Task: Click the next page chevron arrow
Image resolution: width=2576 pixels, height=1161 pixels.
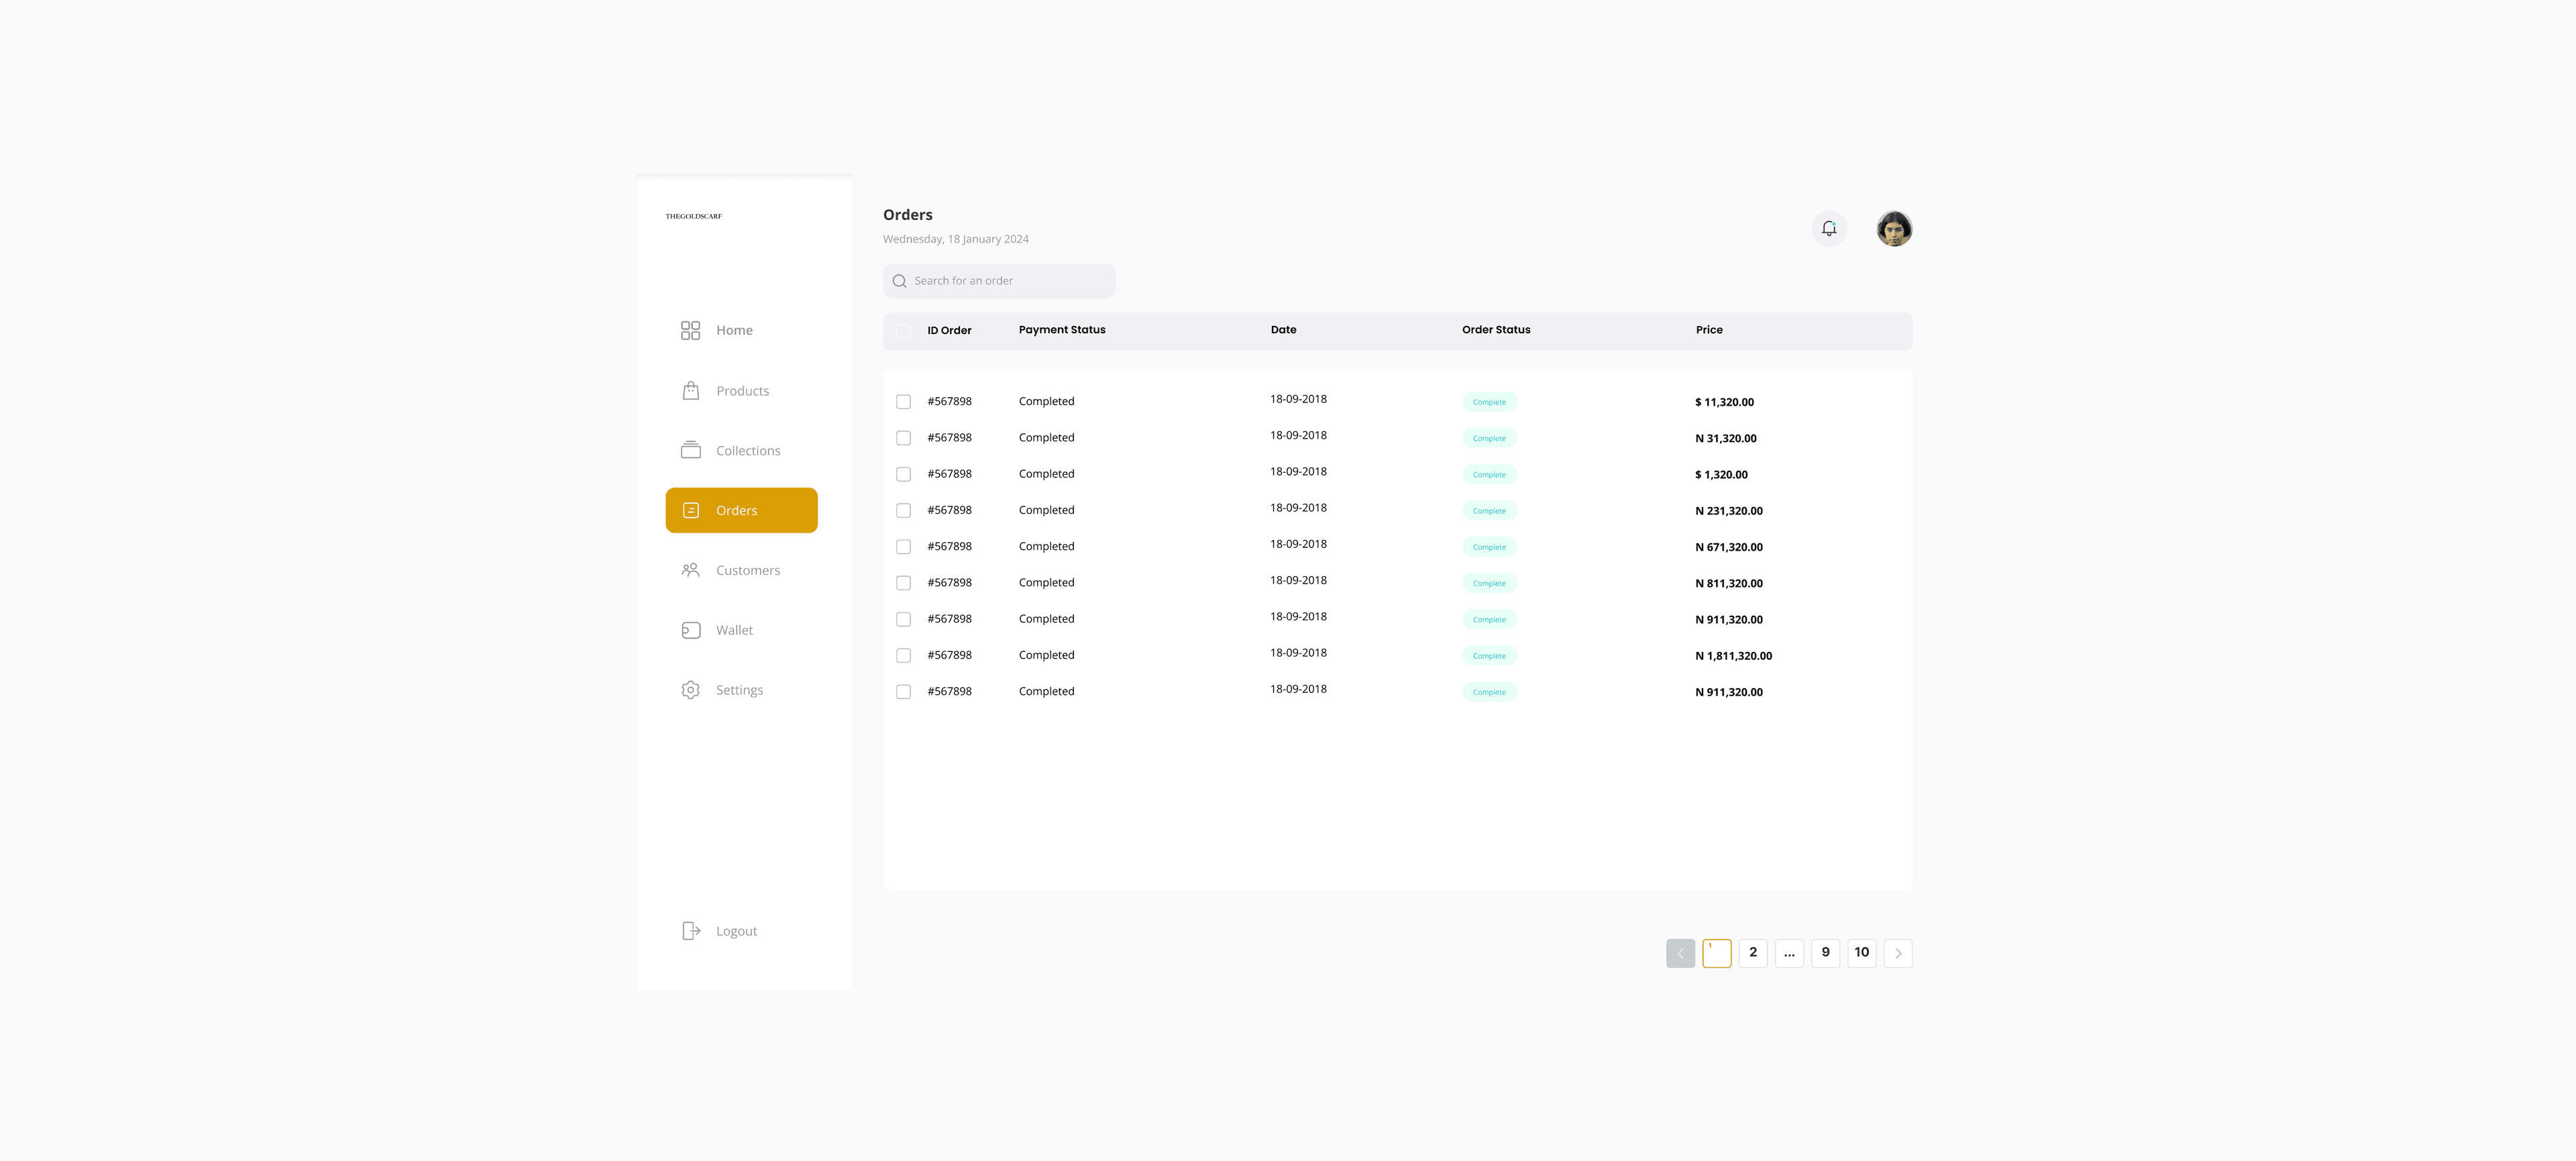Action: (x=1897, y=952)
